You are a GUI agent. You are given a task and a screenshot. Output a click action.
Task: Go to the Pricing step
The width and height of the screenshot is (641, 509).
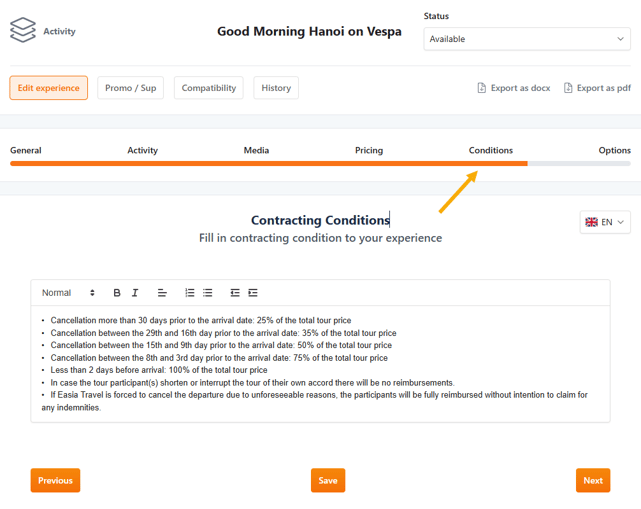369,150
